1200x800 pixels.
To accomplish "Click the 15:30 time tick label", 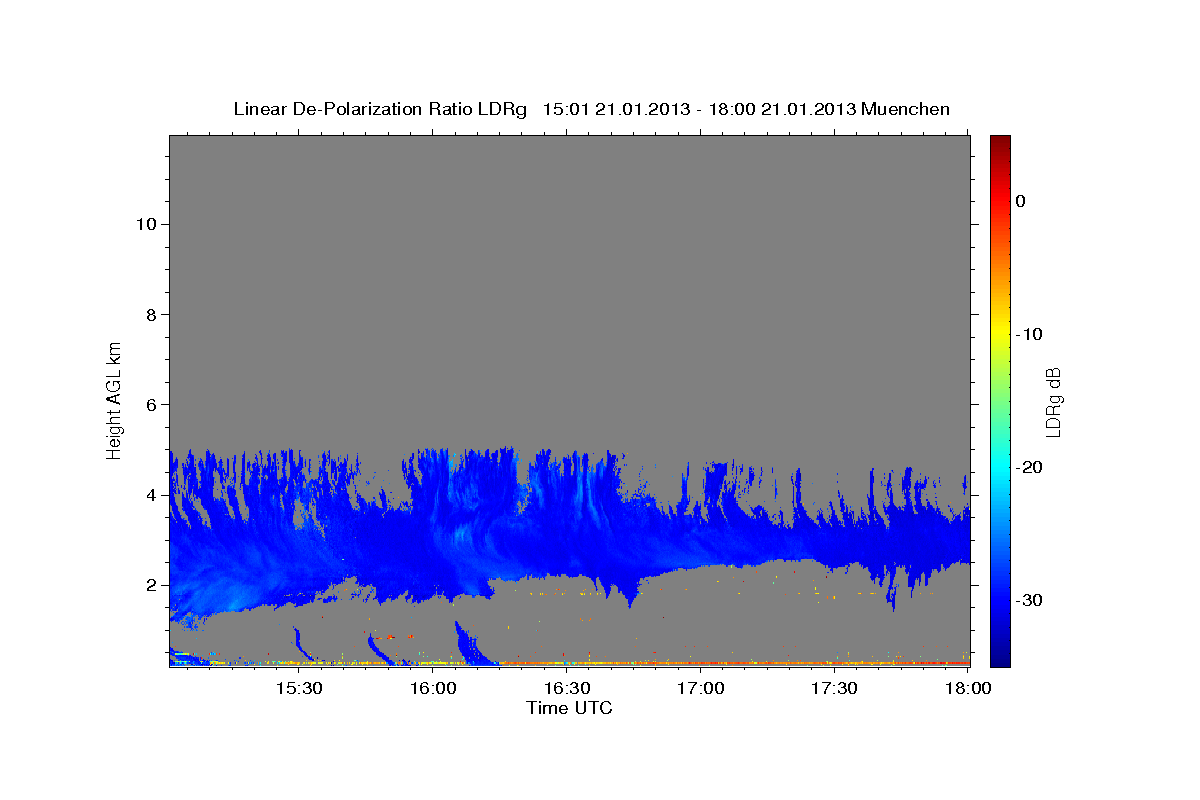I will tap(298, 689).
